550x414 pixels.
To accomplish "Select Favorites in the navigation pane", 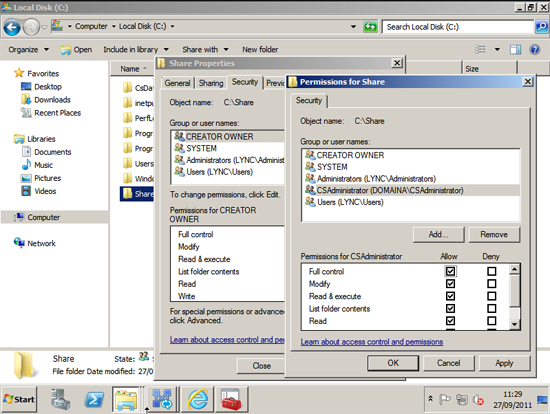I will point(43,73).
